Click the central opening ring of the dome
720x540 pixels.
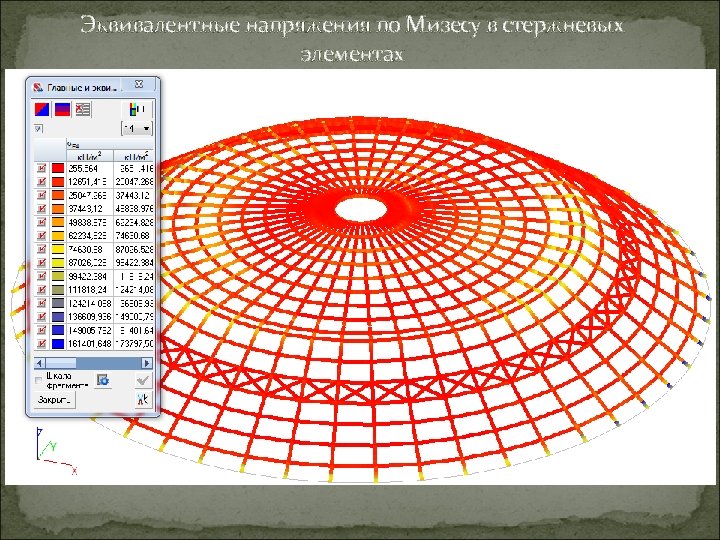361,209
